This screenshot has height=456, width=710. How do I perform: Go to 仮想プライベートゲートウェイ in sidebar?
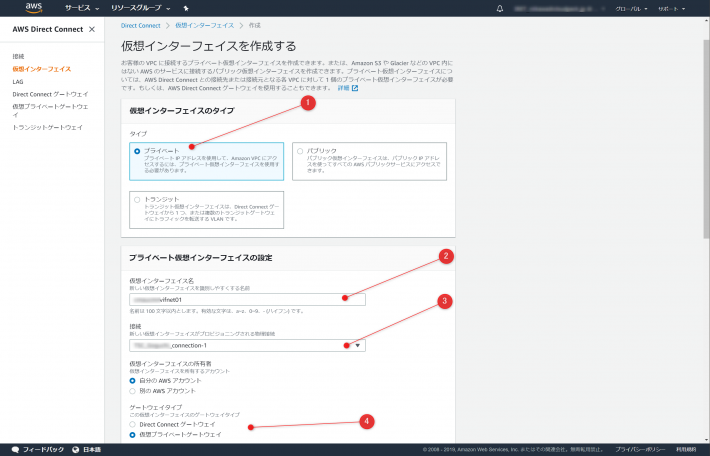click(x=50, y=111)
